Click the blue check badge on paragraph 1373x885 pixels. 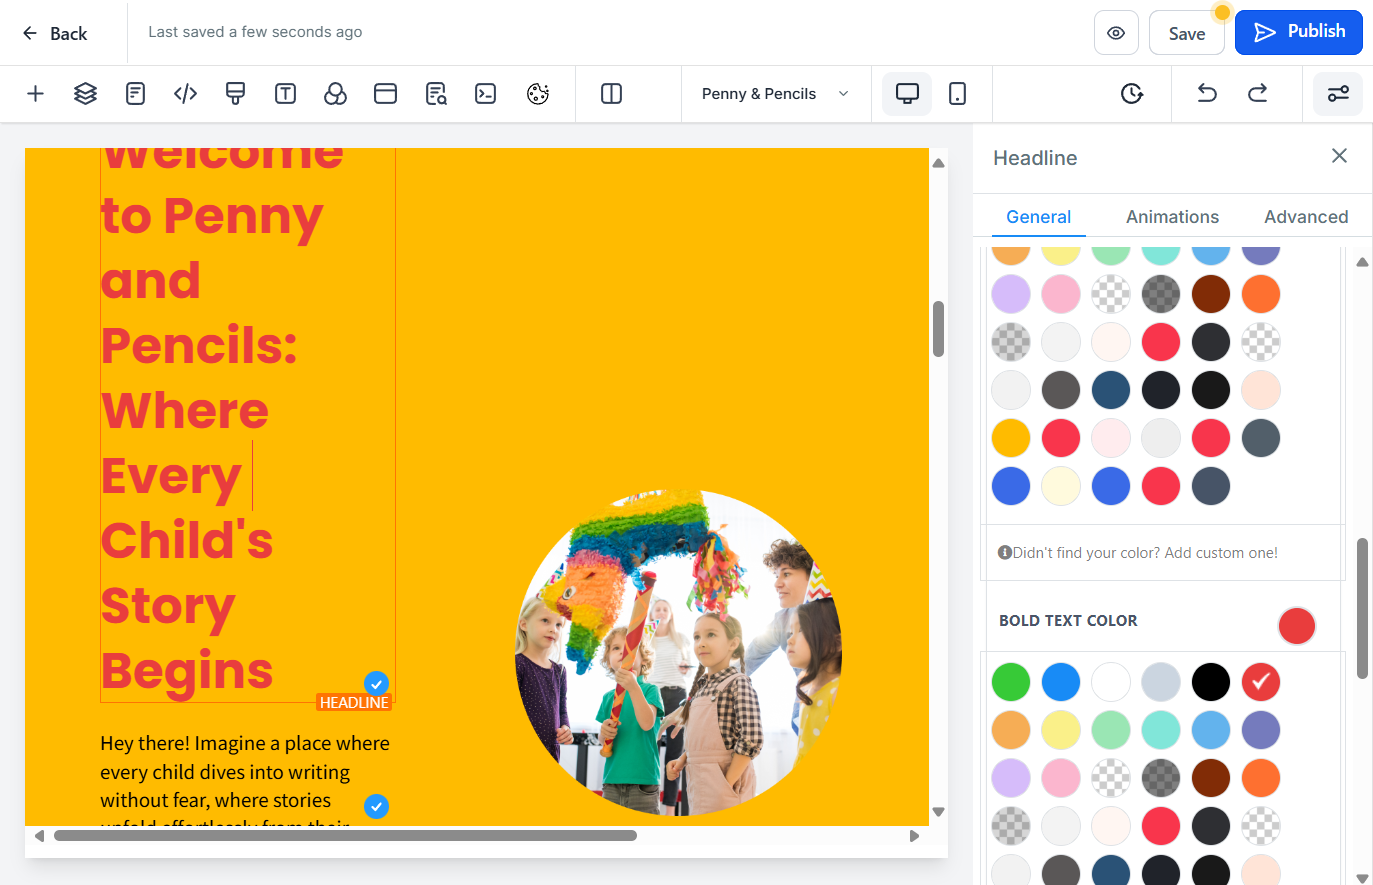click(376, 806)
